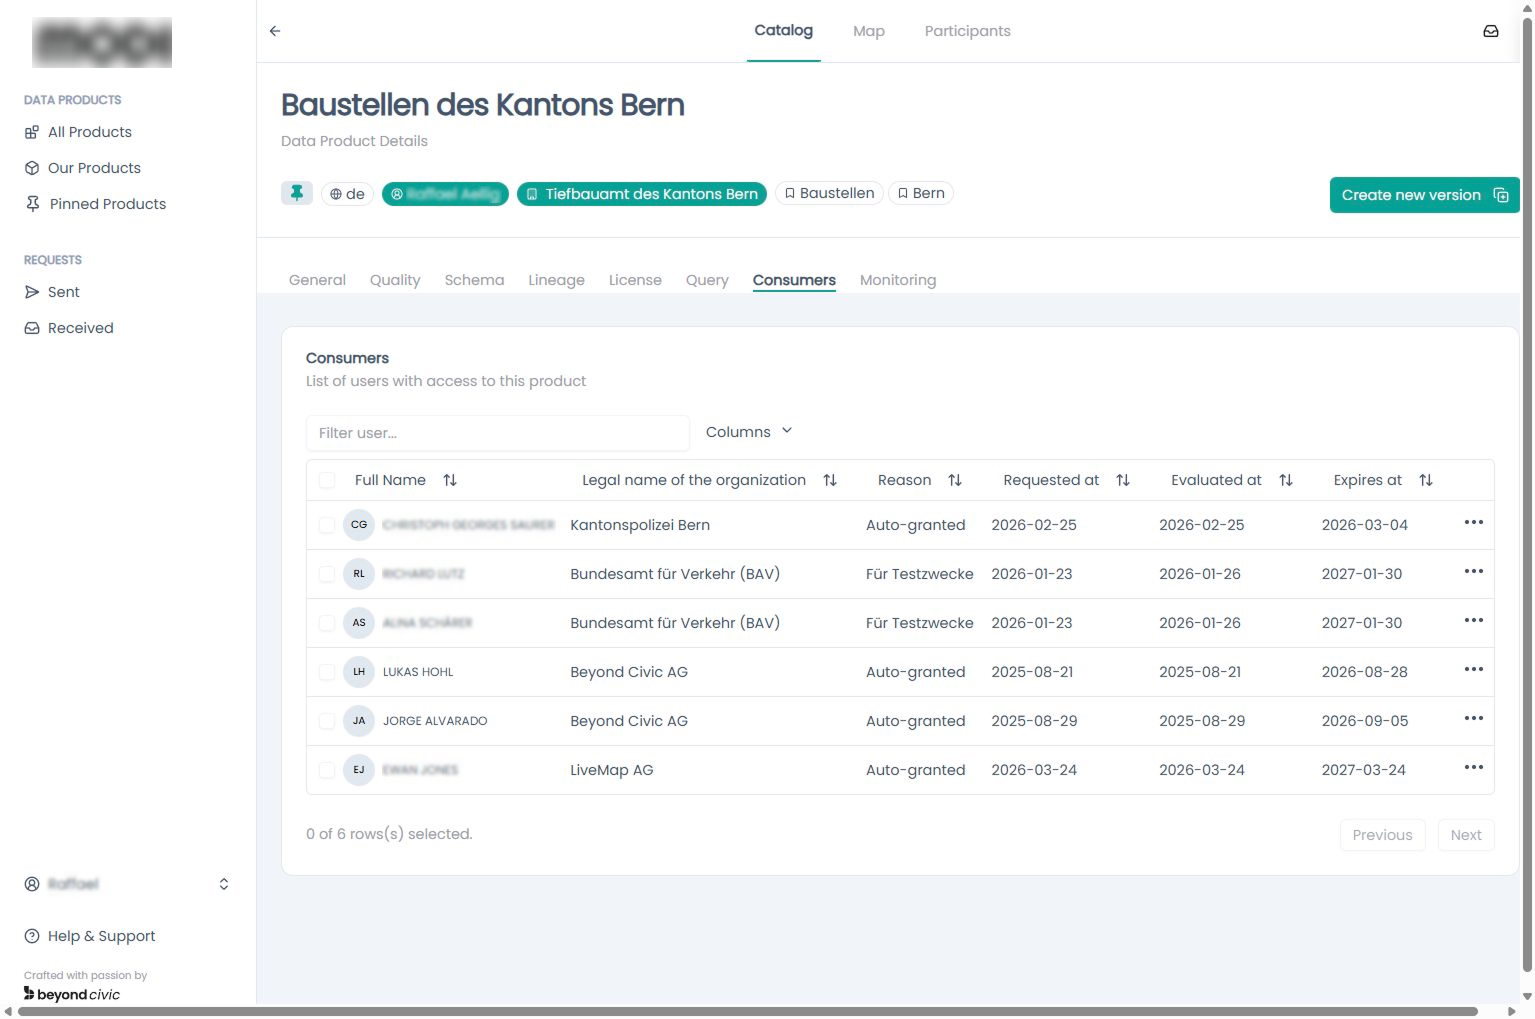The height and width of the screenshot is (1019, 1535).
Task: Select the Jorge Alvarado row checkbox
Action: click(327, 721)
